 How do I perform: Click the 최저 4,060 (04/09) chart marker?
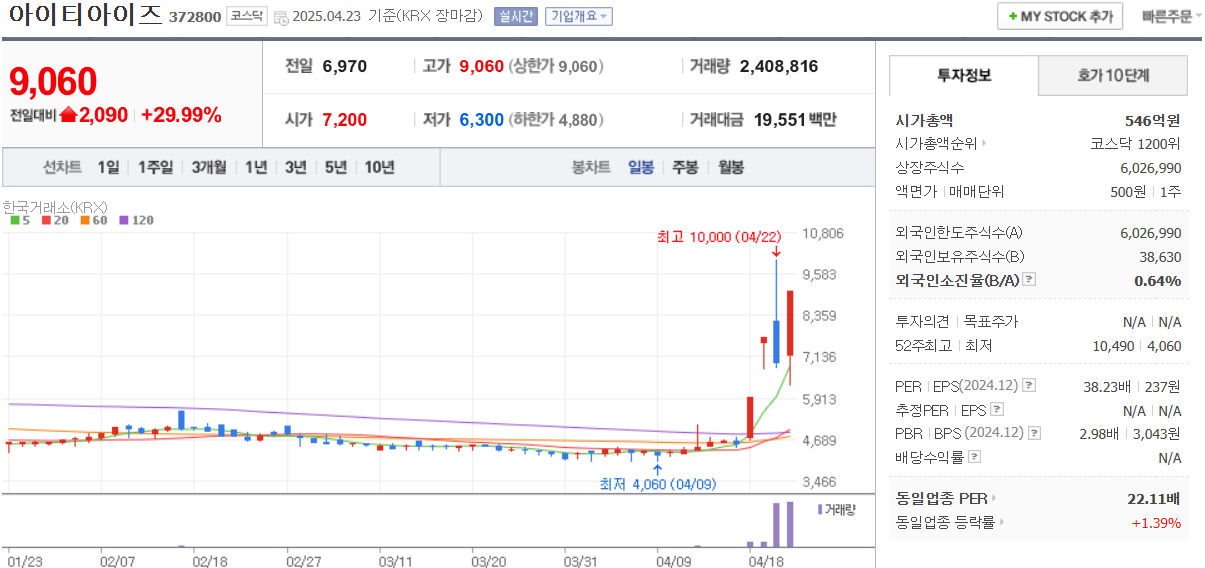tap(658, 484)
